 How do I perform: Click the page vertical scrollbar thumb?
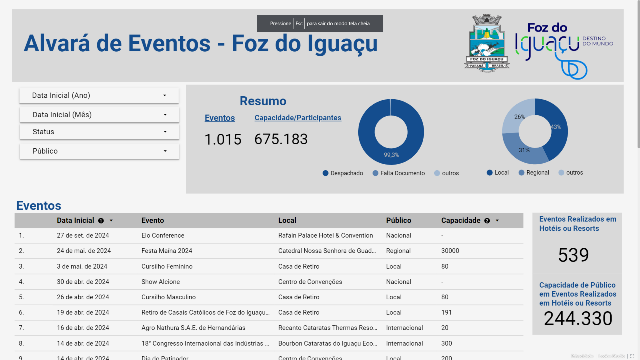tap(638, 73)
